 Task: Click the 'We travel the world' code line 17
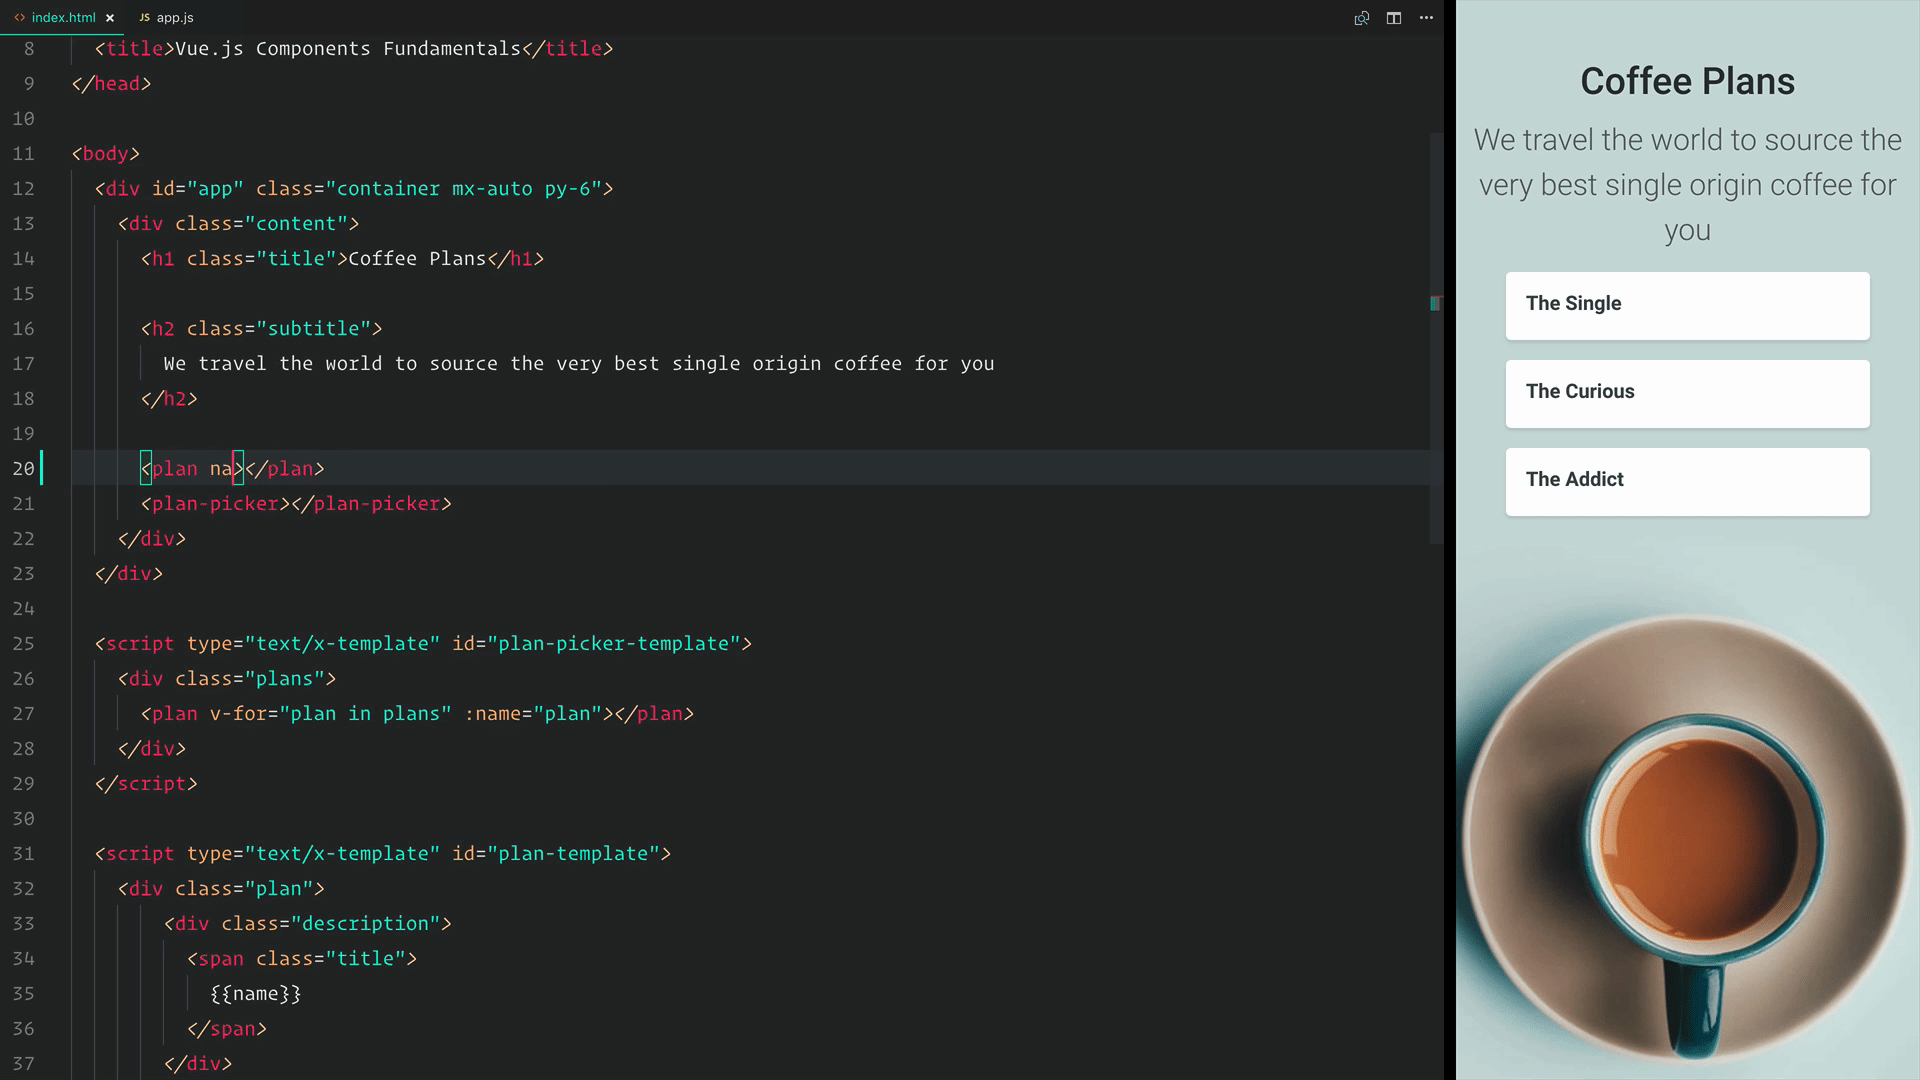(579, 363)
